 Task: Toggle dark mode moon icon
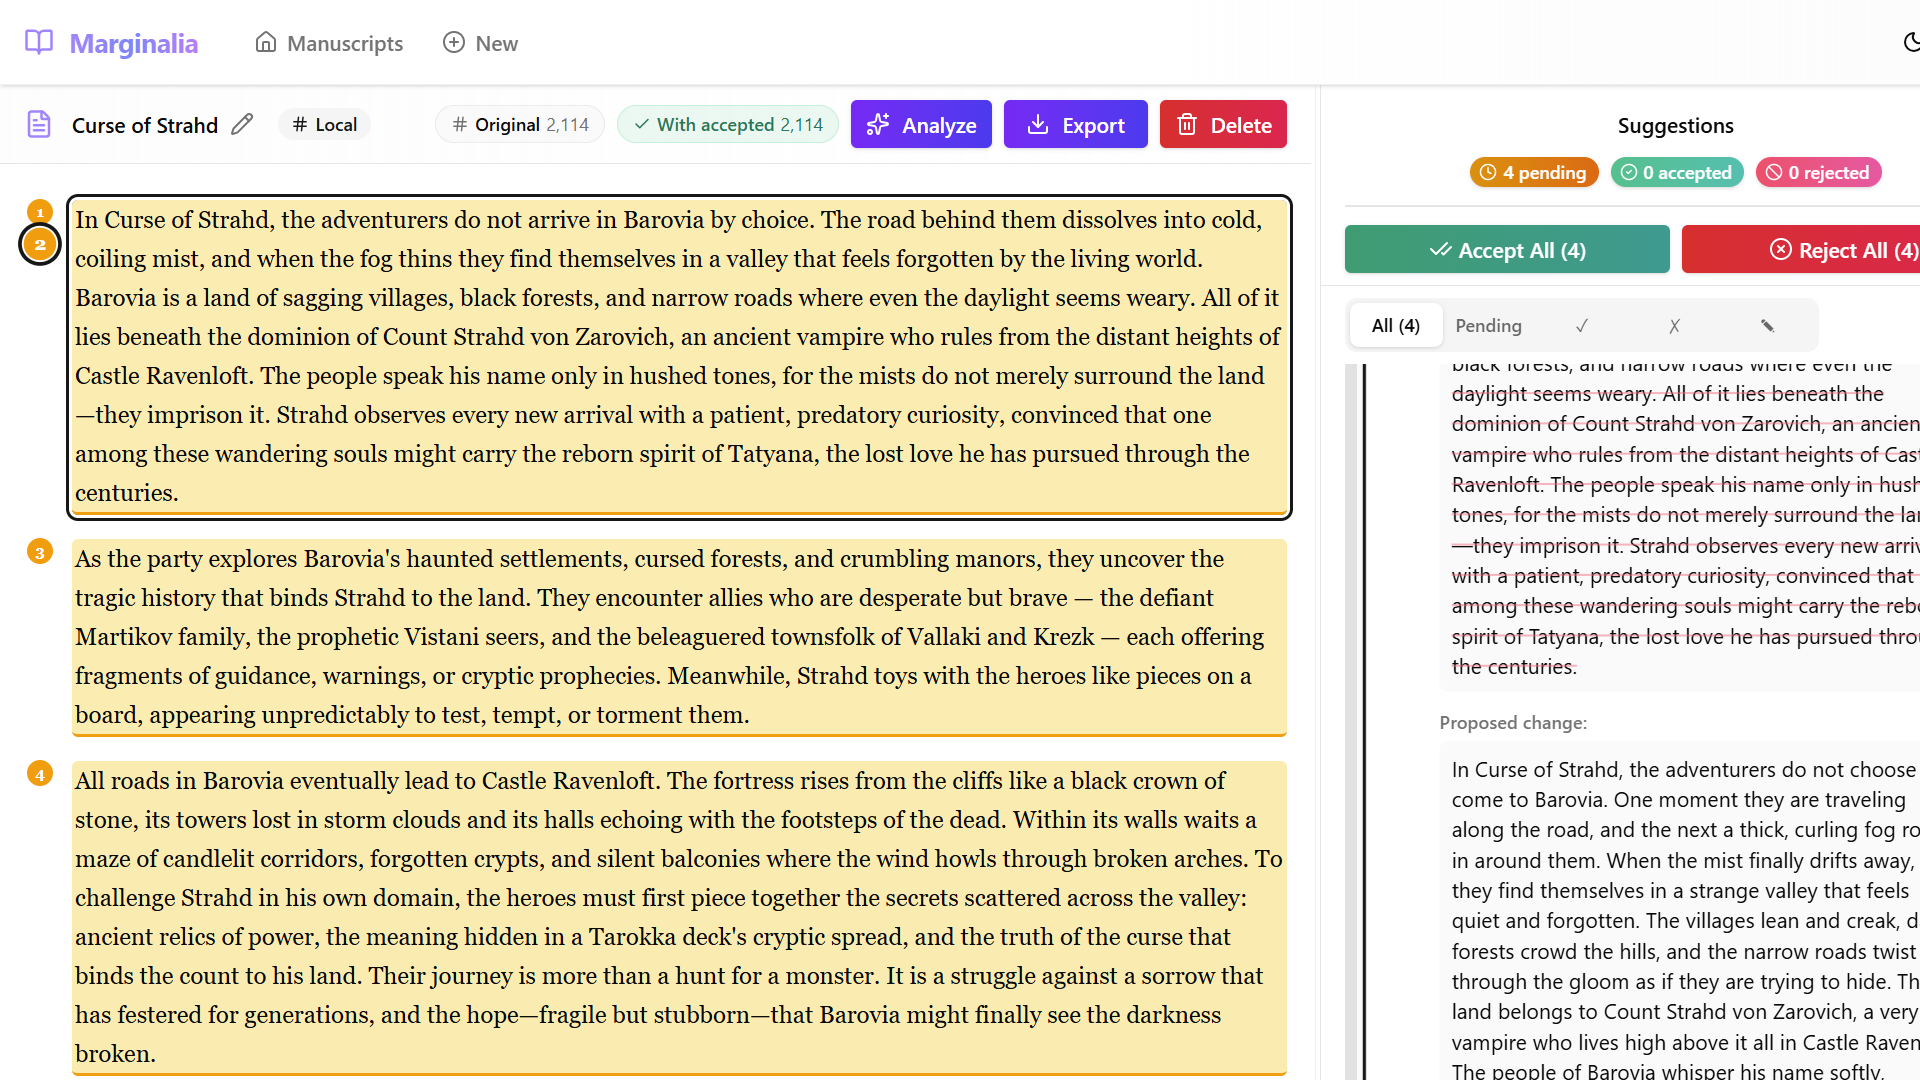(x=1911, y=43)
